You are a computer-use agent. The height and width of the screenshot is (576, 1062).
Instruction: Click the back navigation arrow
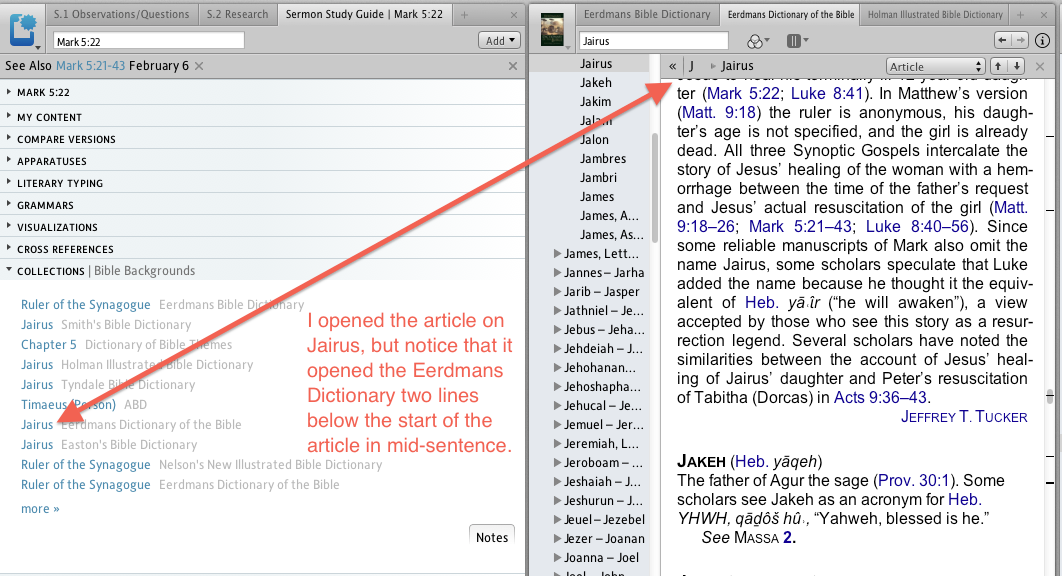[1002, 41]
